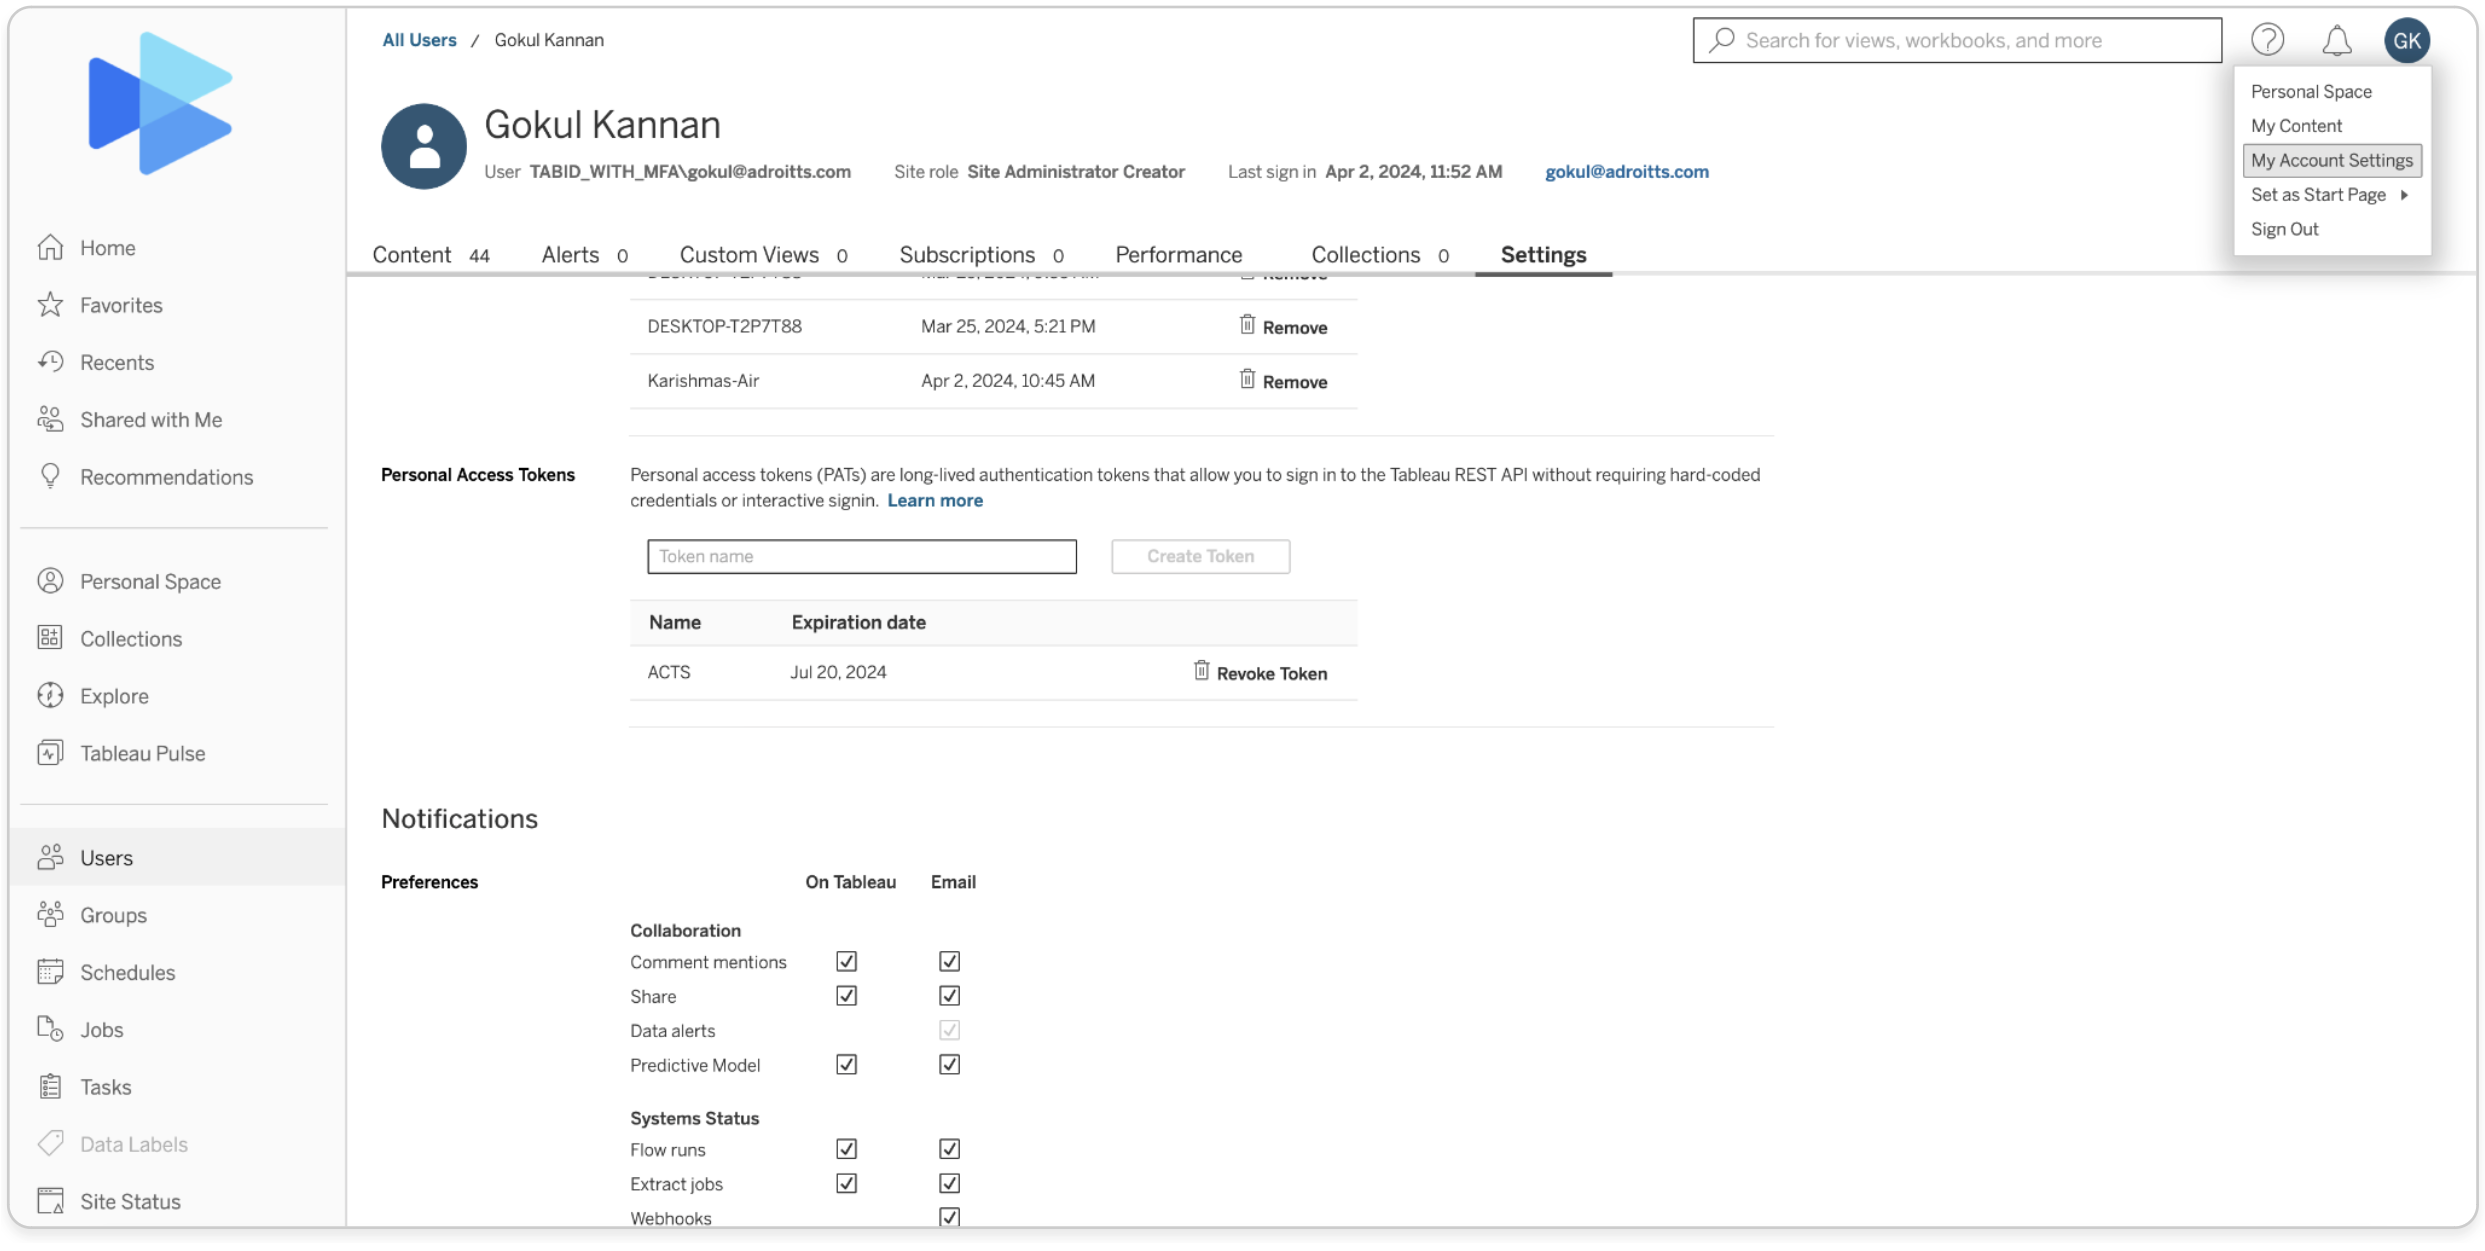Choose Sign Out from the menu

2284,228
